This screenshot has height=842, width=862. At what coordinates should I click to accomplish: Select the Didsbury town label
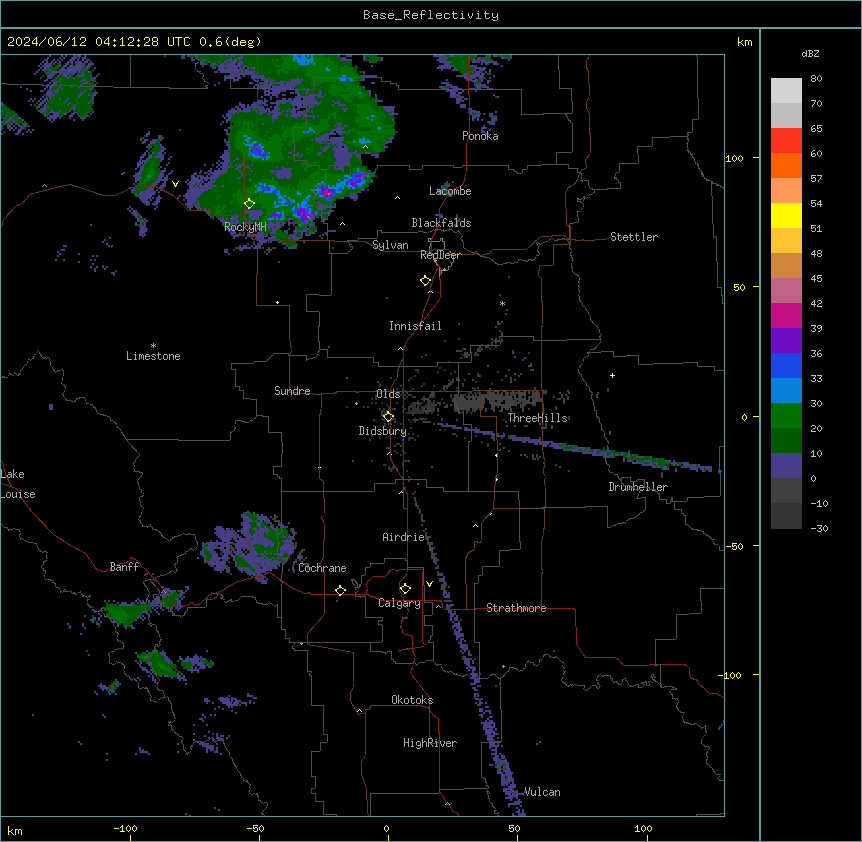coord(383,431)
